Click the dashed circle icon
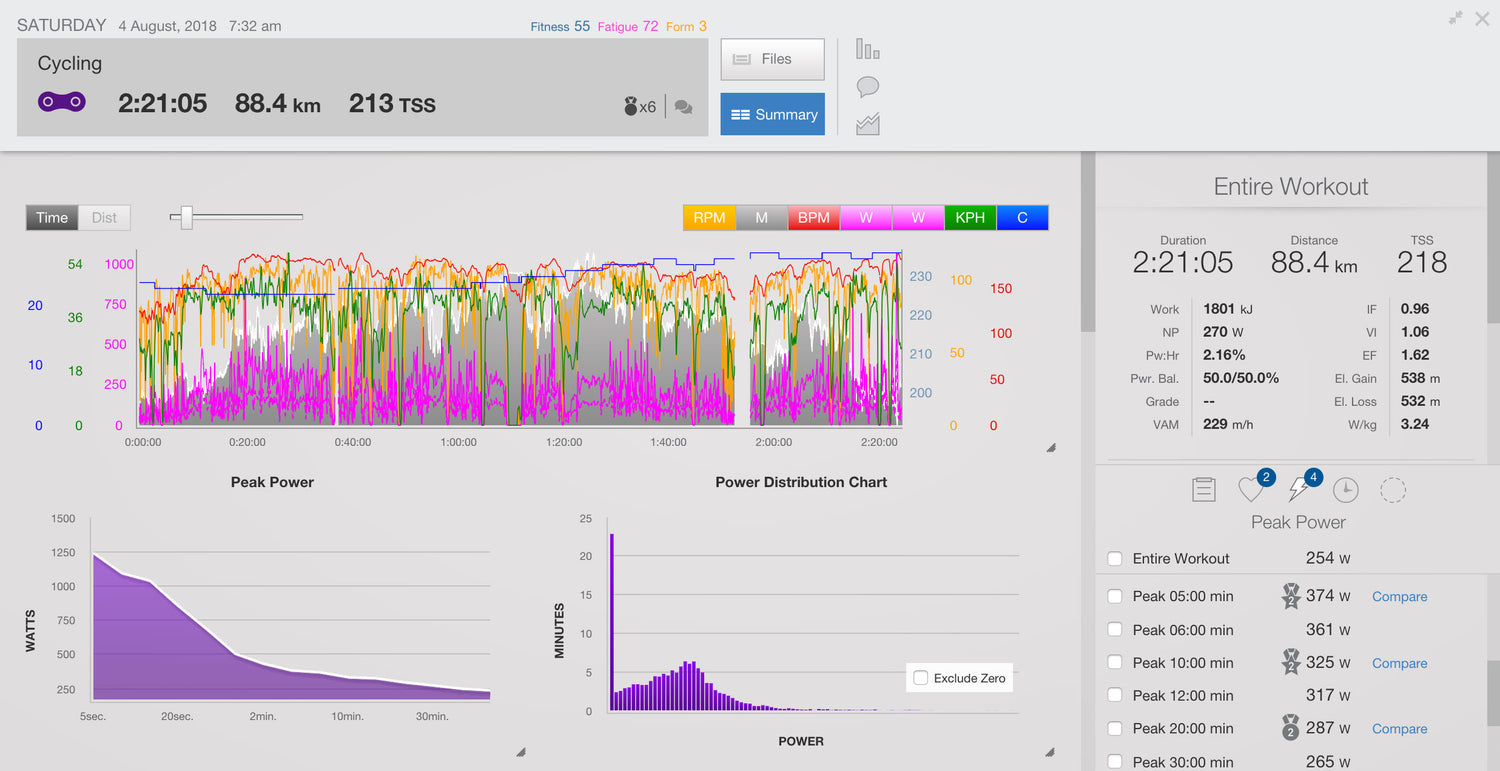Image resolution: width=1500 pixels, height=771 pixels. (x=1393, y=490)
